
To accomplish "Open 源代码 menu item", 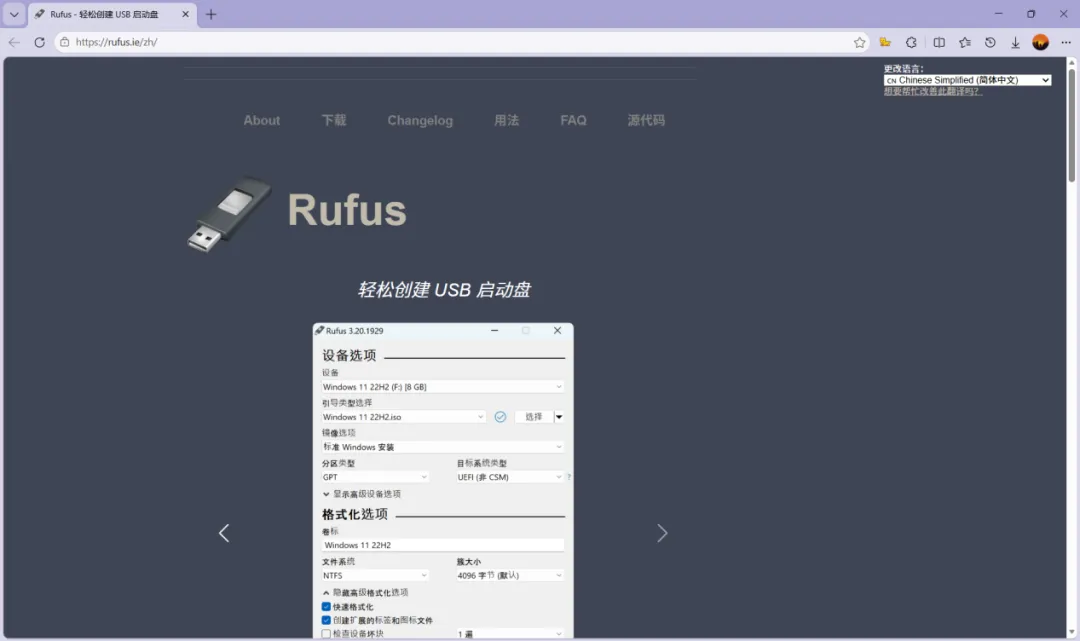I will [x=646, y=120].
